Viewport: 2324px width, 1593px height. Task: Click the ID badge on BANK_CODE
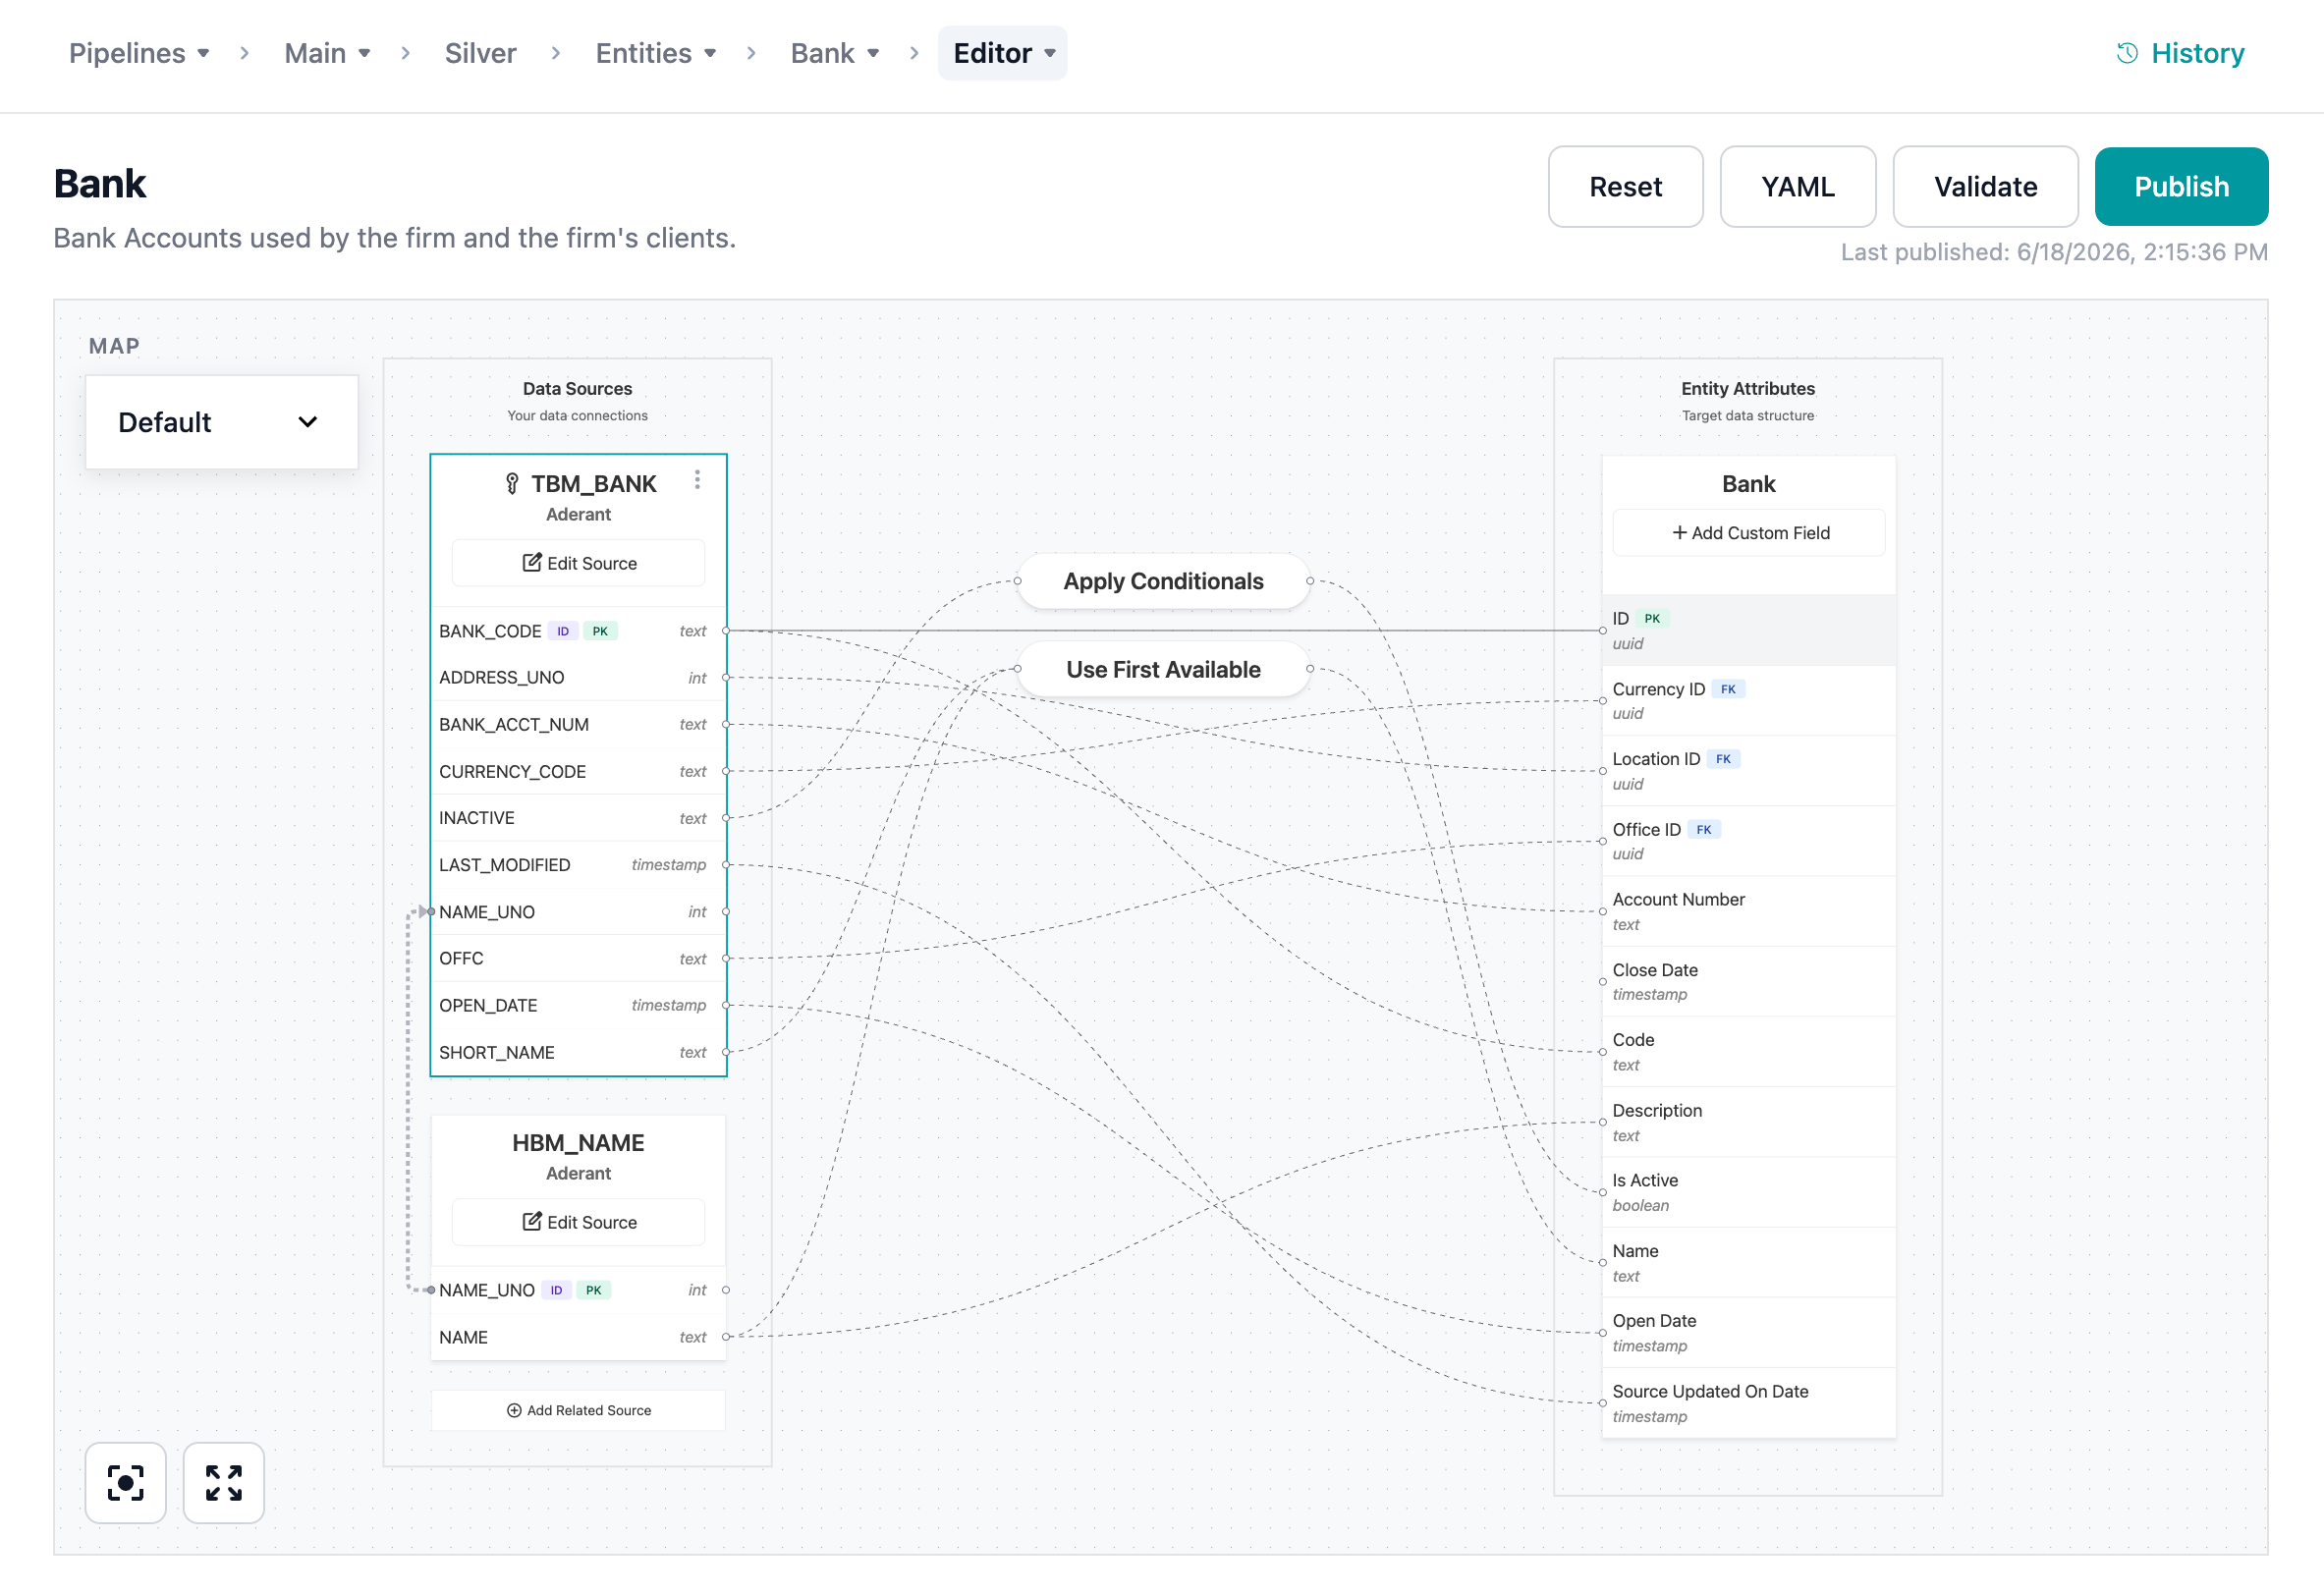[563, 631]
